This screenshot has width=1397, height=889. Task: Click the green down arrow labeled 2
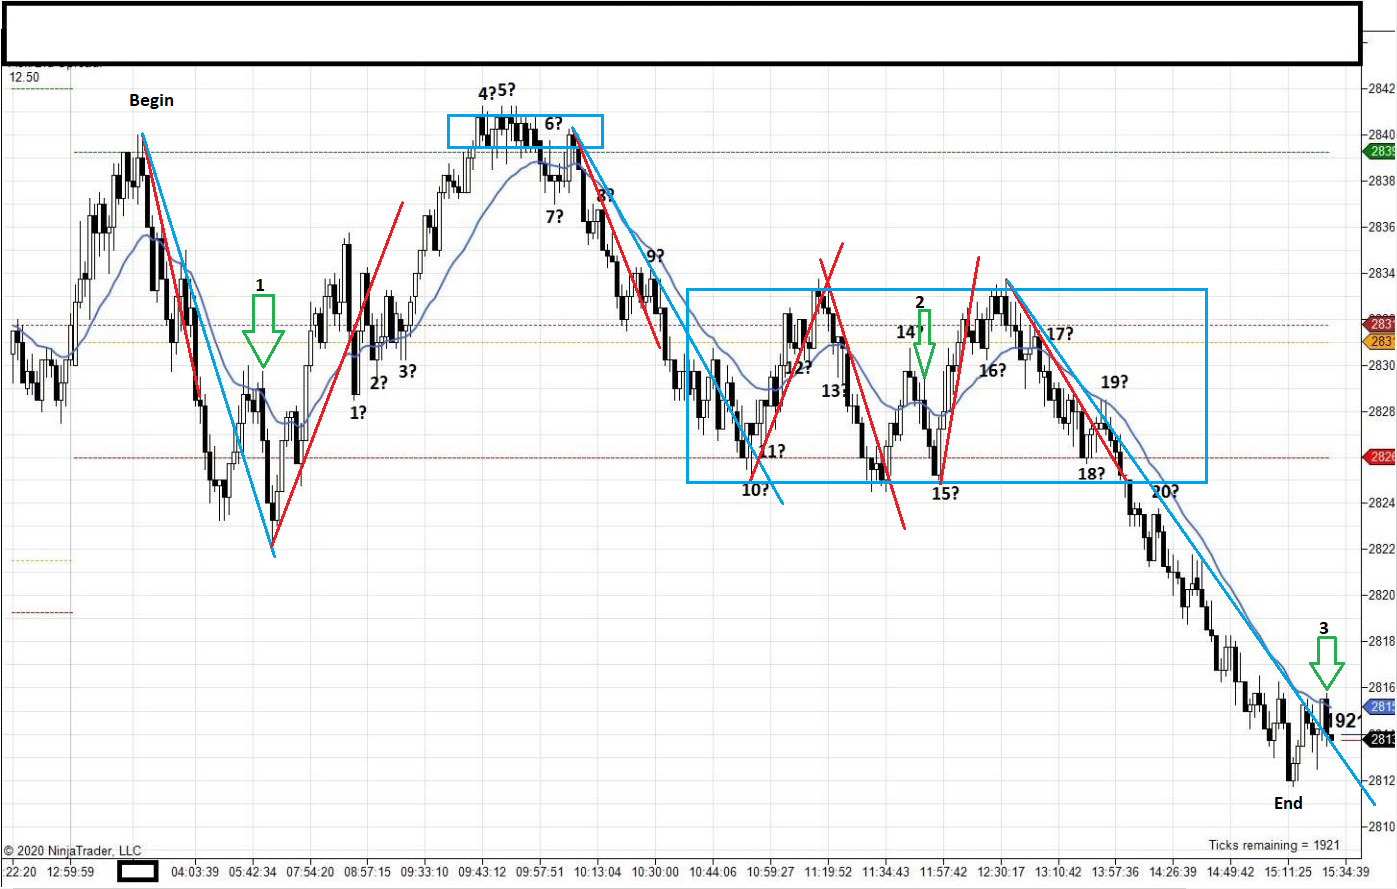pyautogui.click(x=924, y=343)
